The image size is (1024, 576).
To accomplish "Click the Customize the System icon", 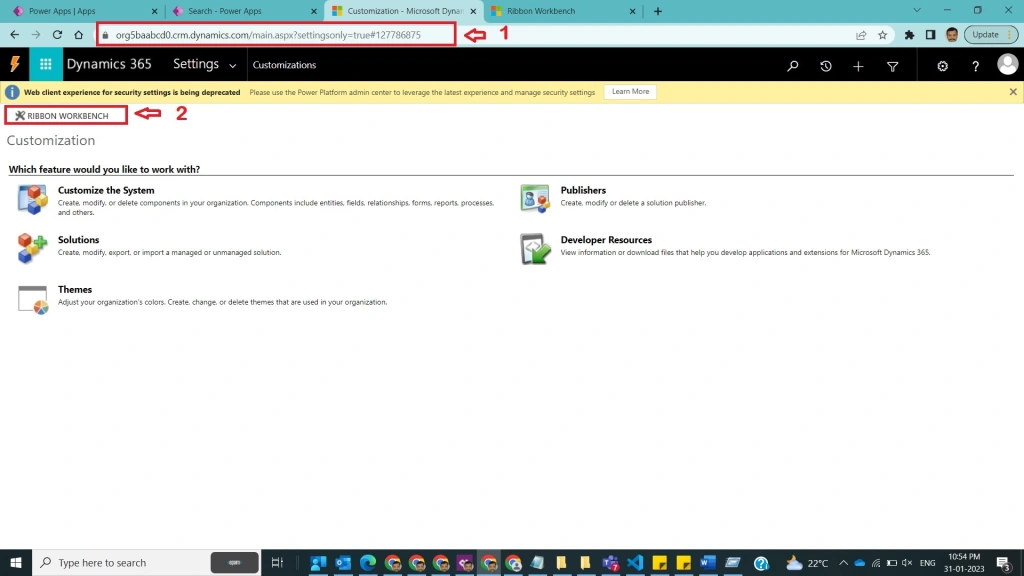I will pyautogui.click(x=32, y=199).
